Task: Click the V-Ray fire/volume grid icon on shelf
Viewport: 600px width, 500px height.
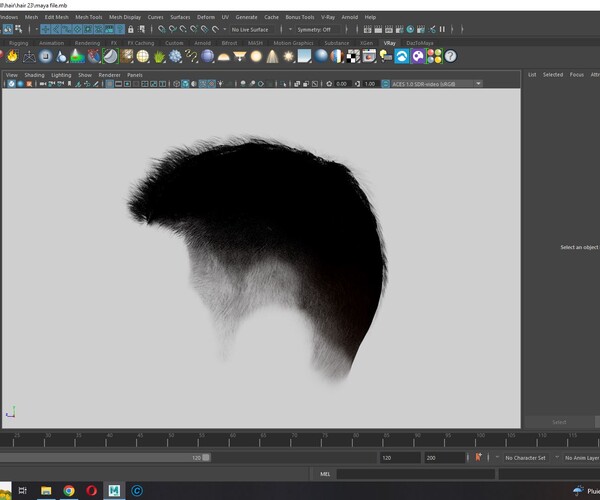Action: tap(13, 56)
